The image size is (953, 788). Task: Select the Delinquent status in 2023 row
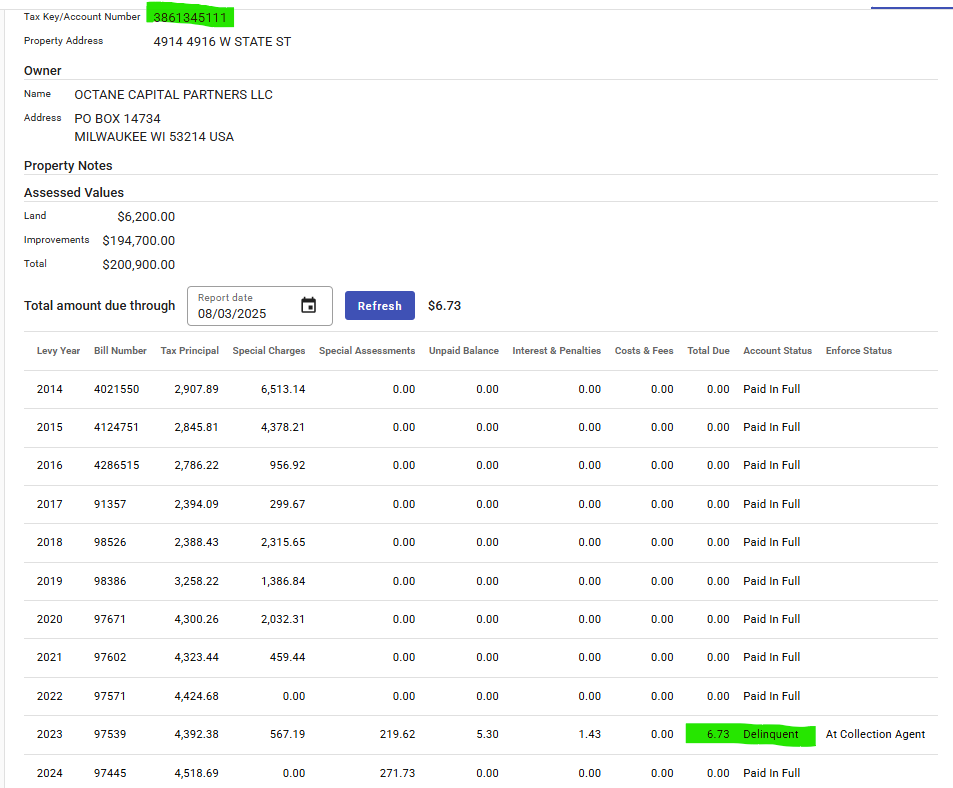point(770,734)
